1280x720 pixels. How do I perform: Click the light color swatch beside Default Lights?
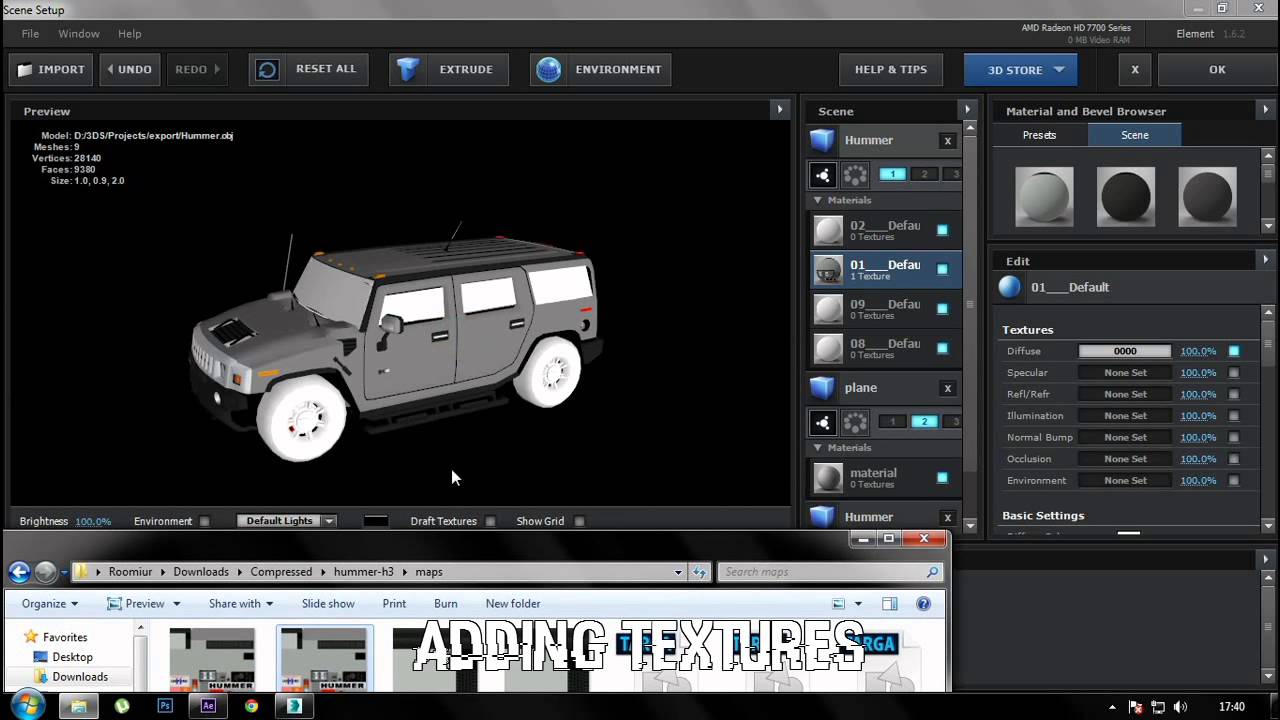pos(376,521)
